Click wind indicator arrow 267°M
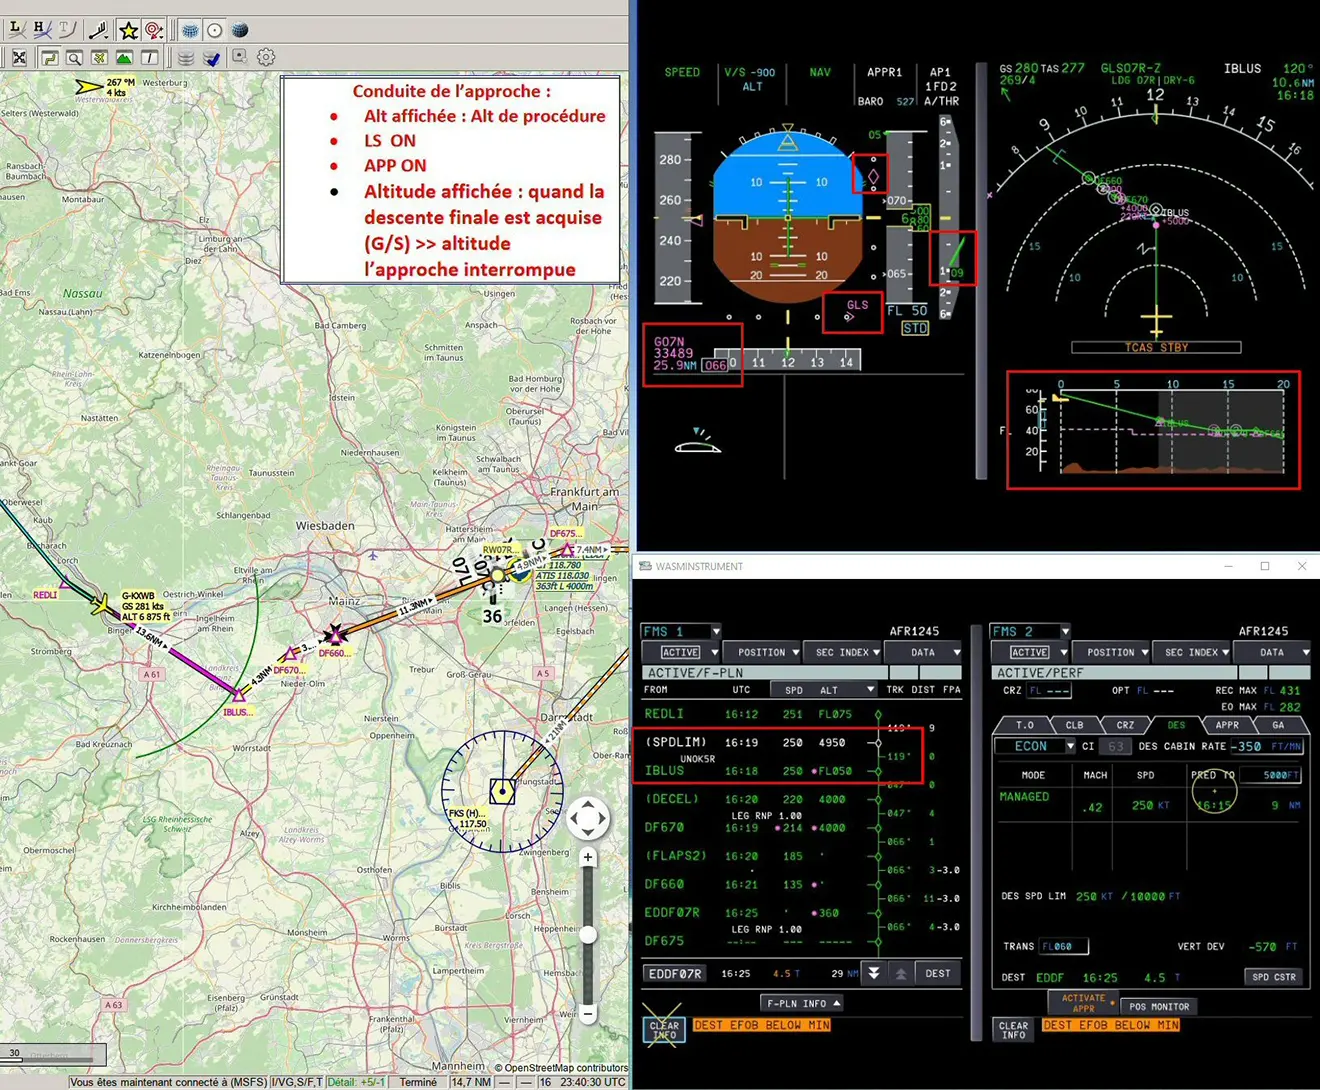 click(89, 87)
